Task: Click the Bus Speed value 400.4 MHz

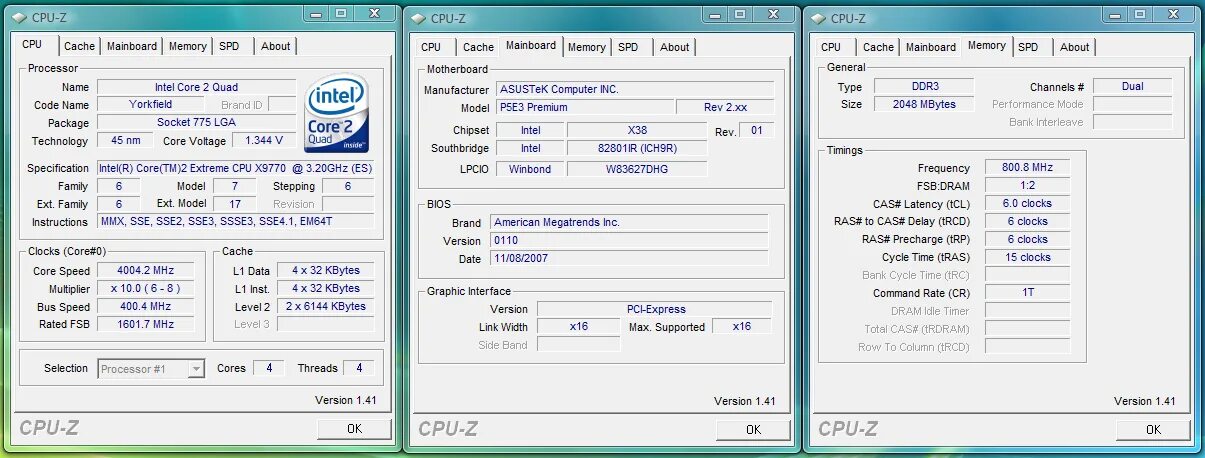Action: click(146, 307)
